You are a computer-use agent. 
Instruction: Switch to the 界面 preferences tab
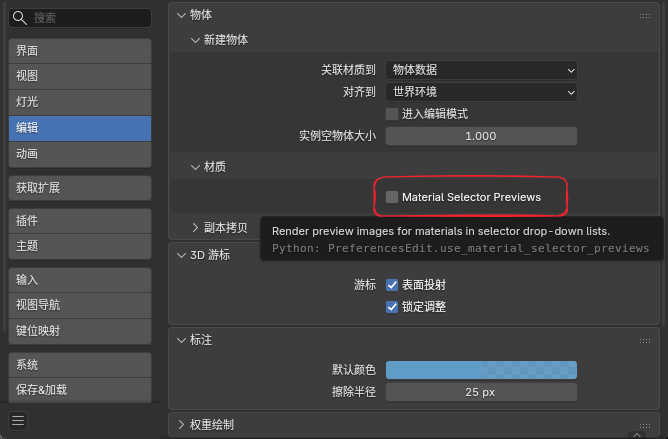80,51
